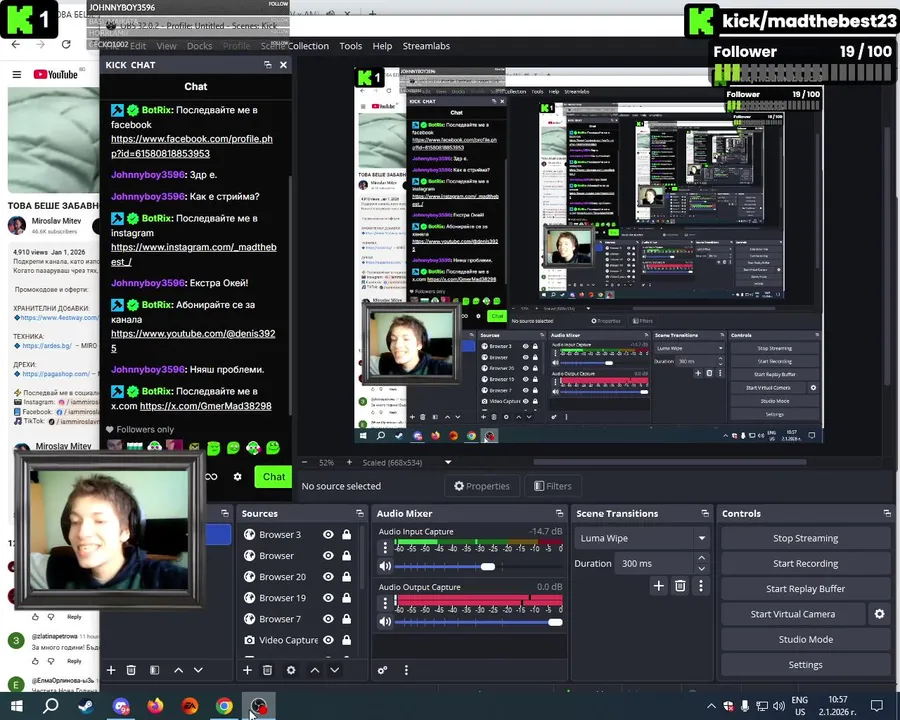Open x.com/GmerMad38298 link in chat
900x720 pixels.
click(x=205, y=406)
